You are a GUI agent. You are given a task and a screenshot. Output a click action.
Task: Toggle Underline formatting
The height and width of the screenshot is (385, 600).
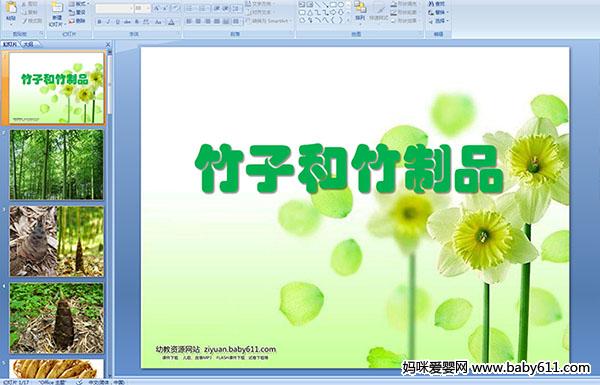117,22
